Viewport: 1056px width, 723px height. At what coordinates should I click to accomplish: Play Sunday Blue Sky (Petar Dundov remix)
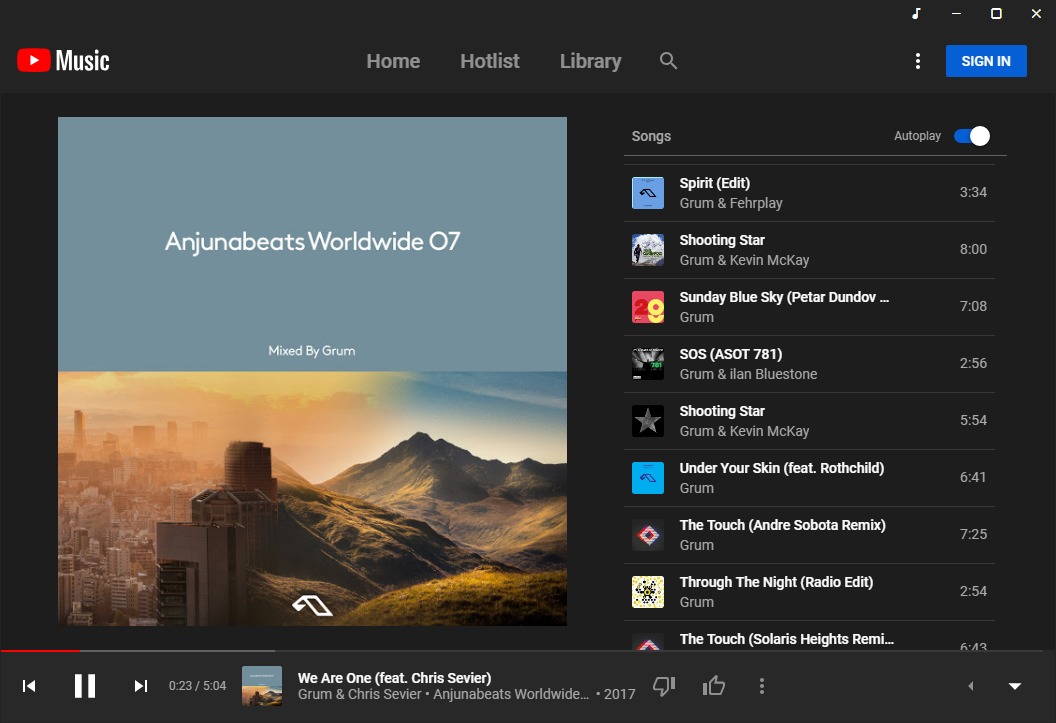[x=810, y=307]
